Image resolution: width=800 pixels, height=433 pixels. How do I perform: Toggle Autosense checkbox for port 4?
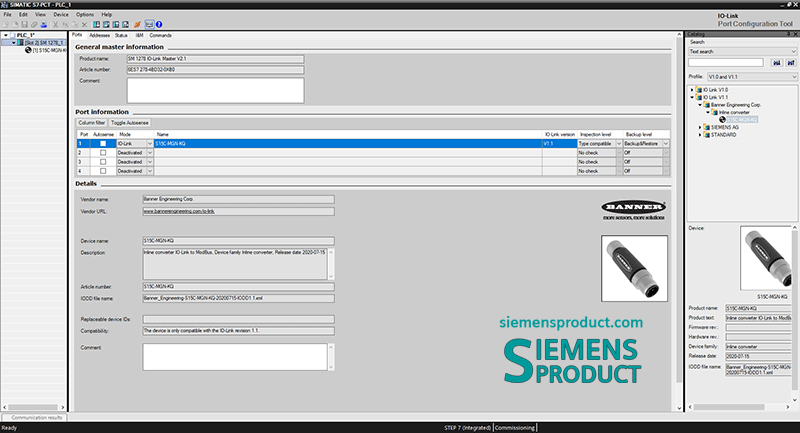pos(103,171)
